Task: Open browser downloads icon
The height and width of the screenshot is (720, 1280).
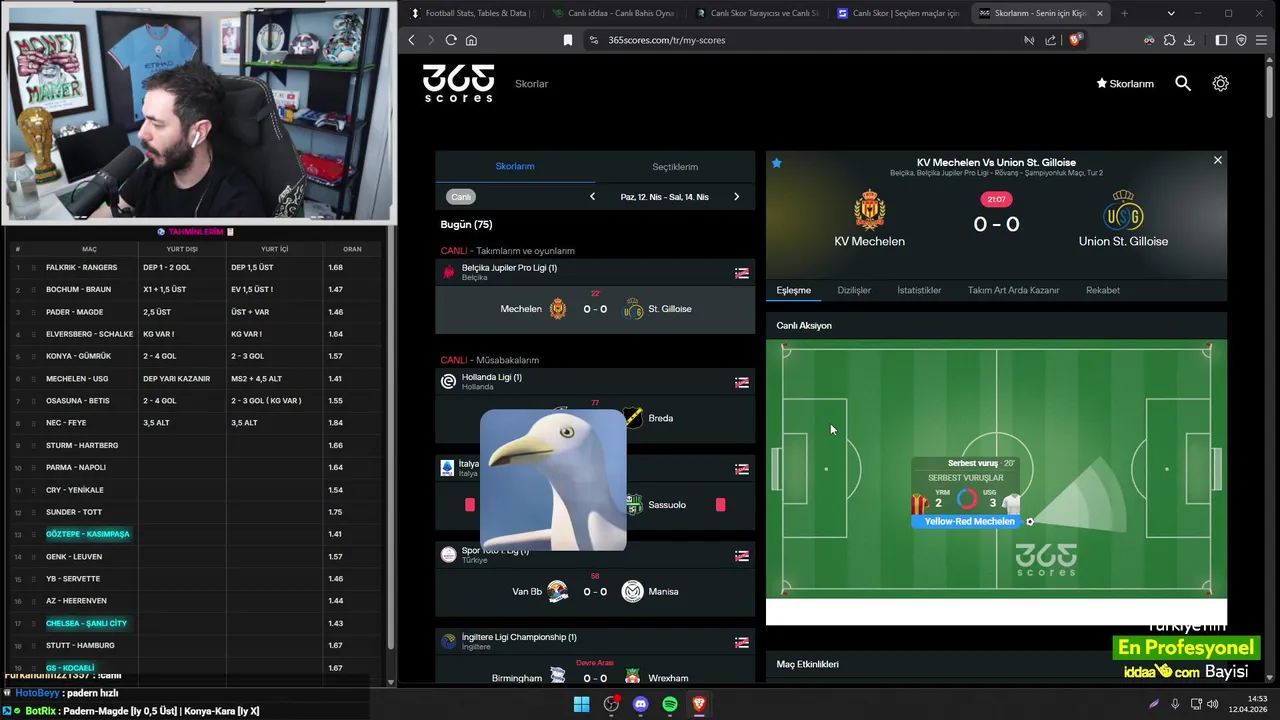Action: 1189,40
